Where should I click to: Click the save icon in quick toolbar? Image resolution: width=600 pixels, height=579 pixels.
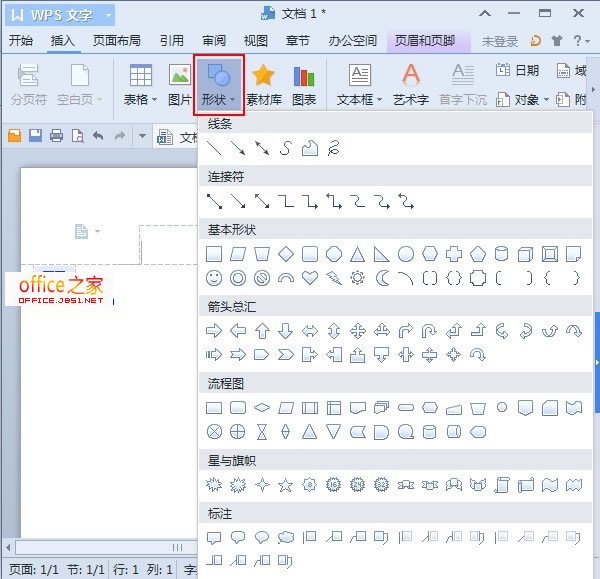click(35, 135)
